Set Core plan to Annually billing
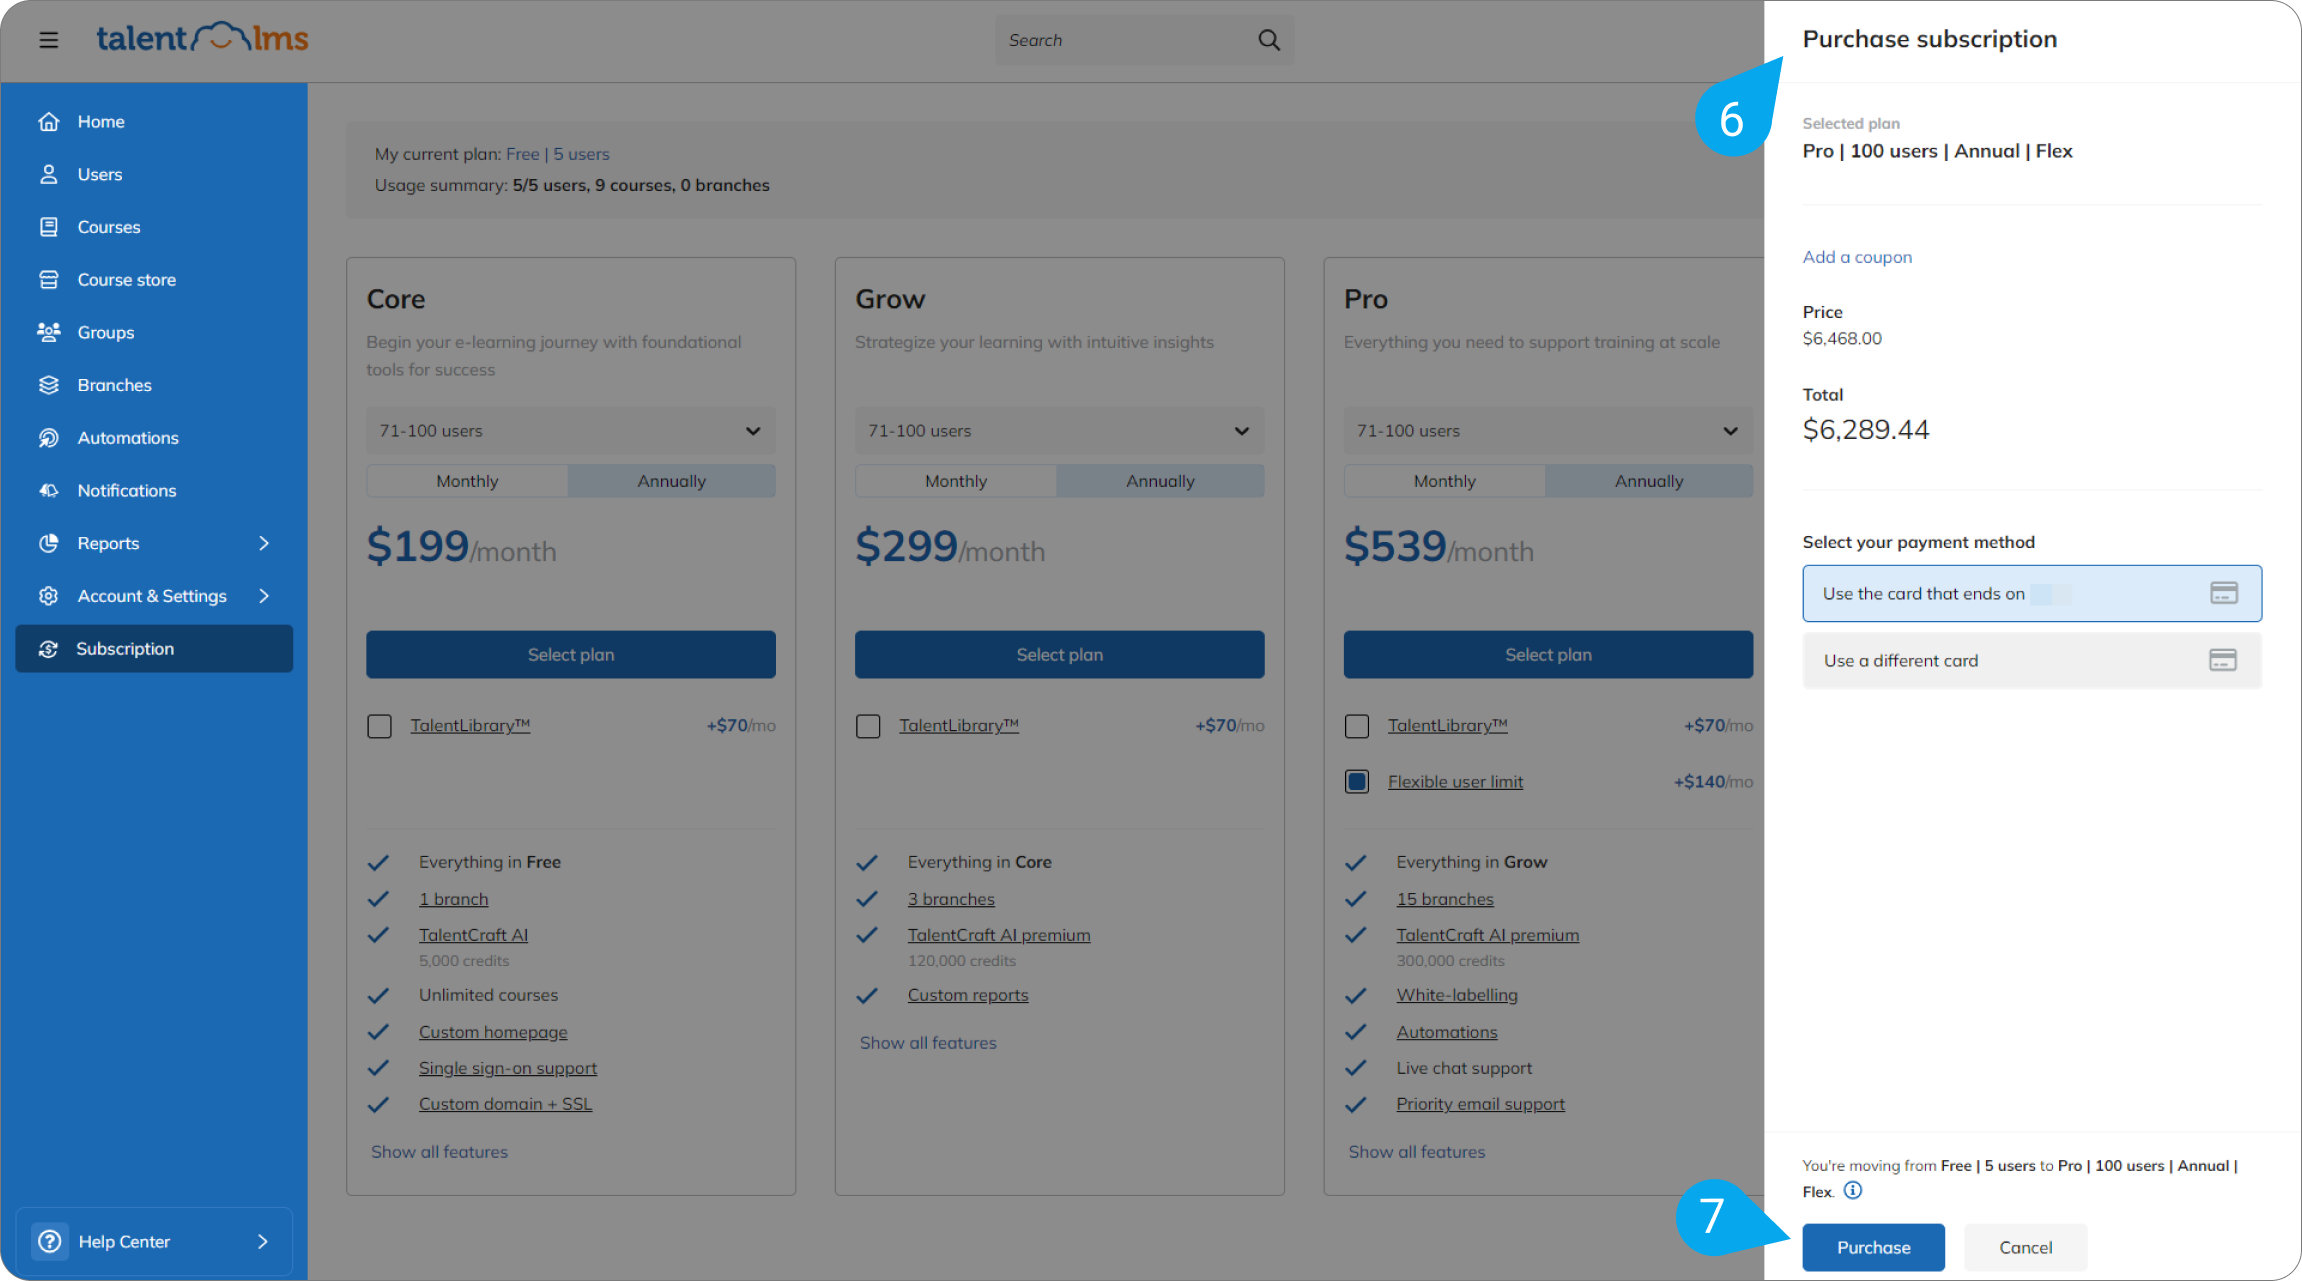 click(x=672, y=481)
